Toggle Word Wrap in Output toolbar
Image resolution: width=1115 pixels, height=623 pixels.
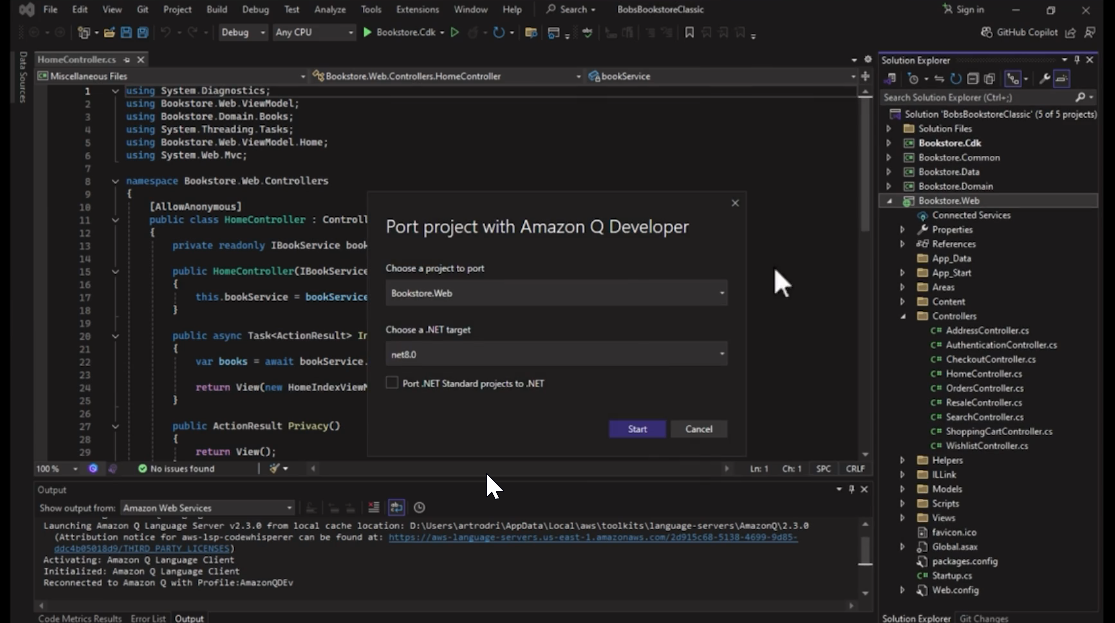(x=396, y=507)
